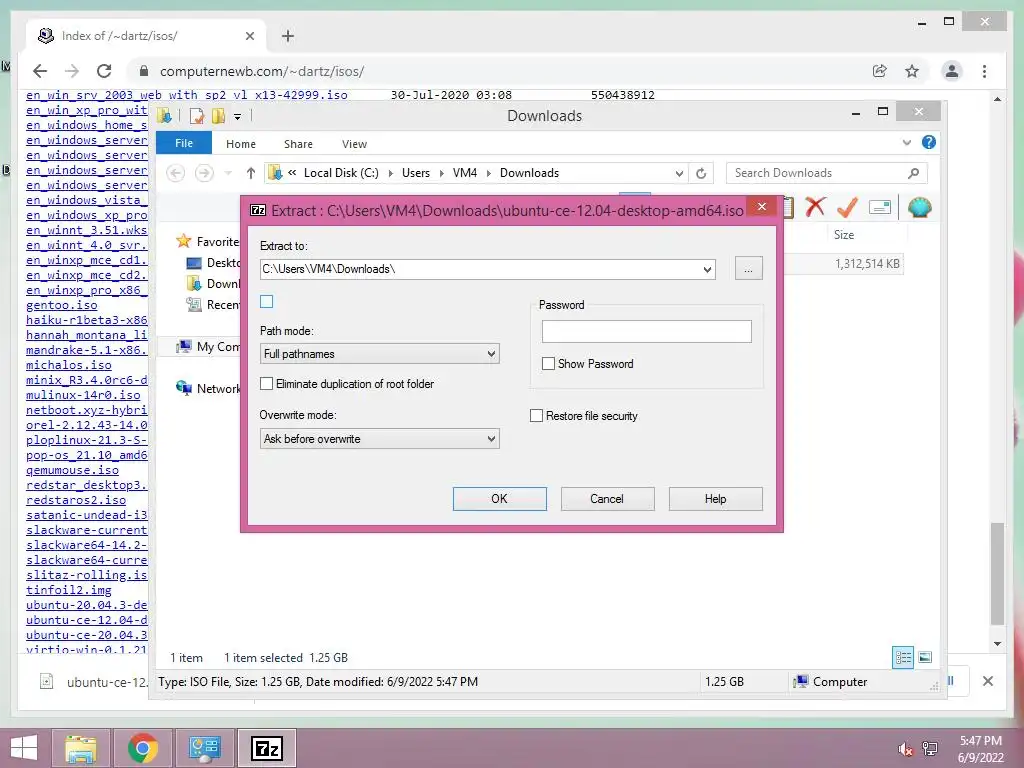The height and width of the screenshot is (768, 1024).
Task: Select Local Disk (C:) in the breadcrumb
Action: [x=341, y=173]
